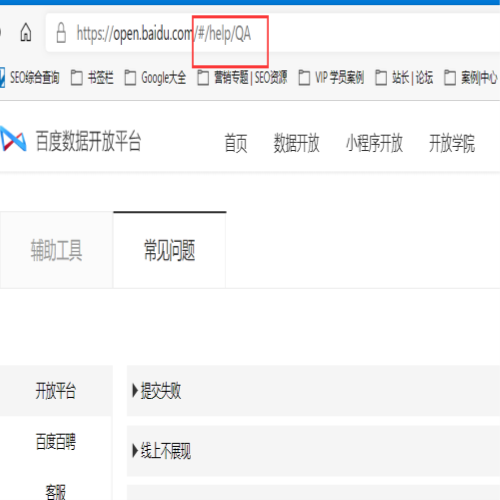Open the SEO综合查询 bookmark
Image resolution: width=500 pixels, height=500 pixels.
click(30, 78)
